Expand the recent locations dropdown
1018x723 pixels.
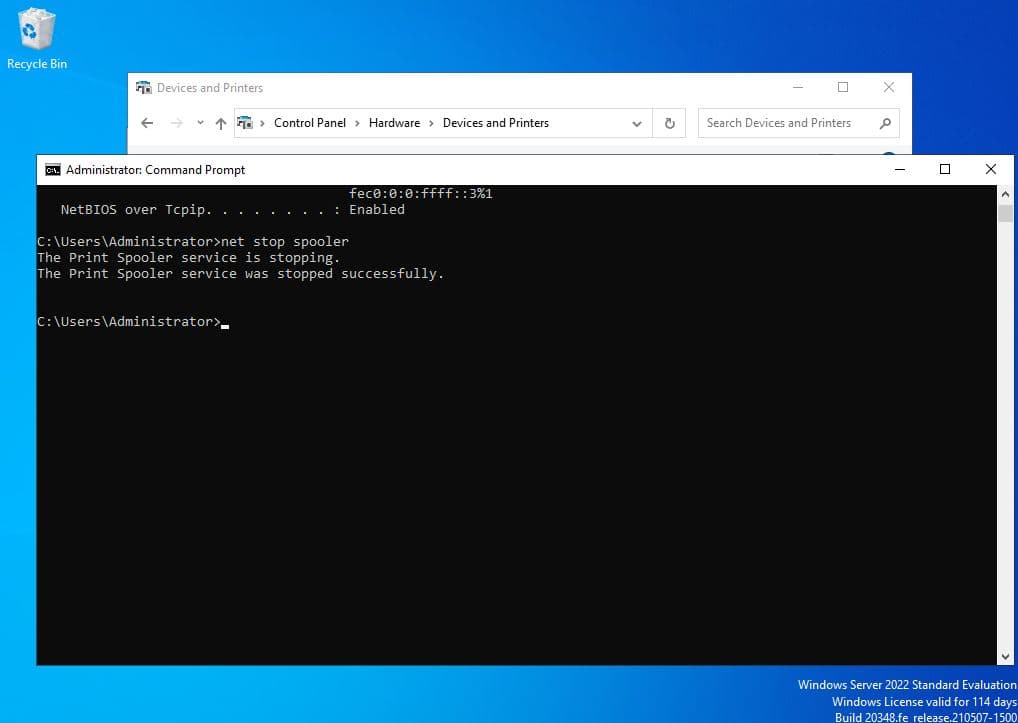pyautogui.click(x=200, y=123)
